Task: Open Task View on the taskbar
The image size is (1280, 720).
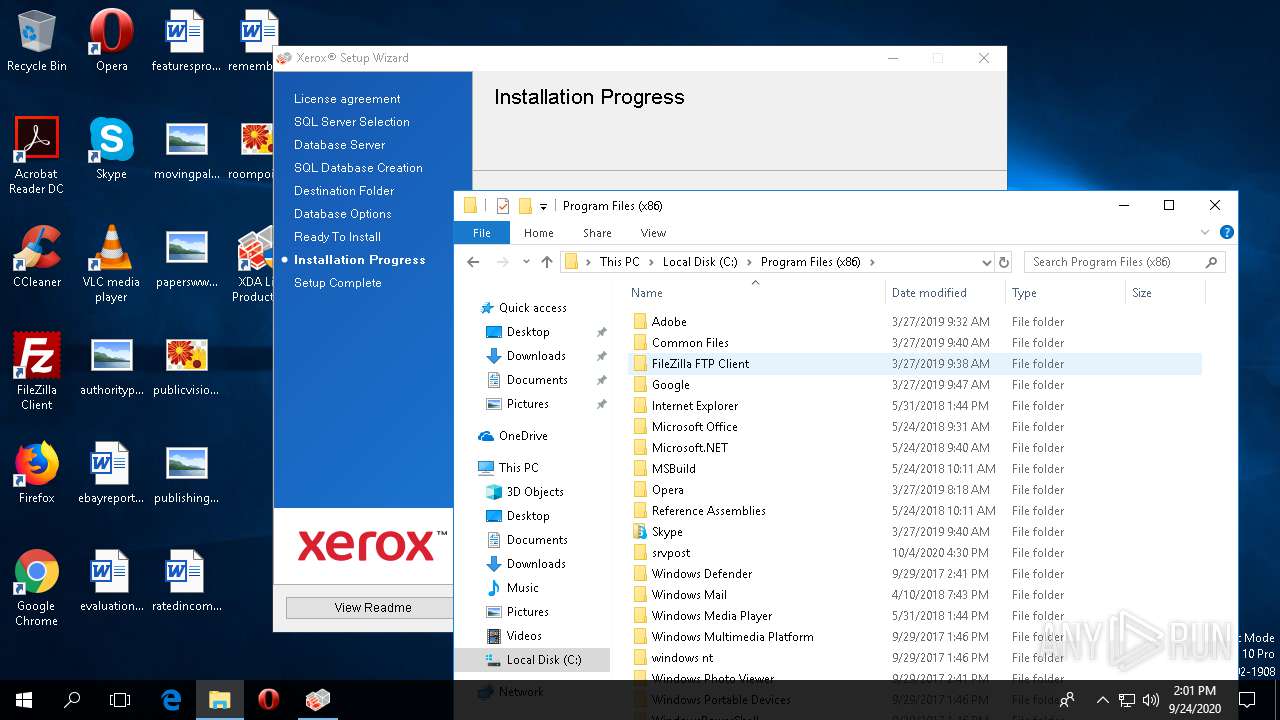Action: pos(120,700)
